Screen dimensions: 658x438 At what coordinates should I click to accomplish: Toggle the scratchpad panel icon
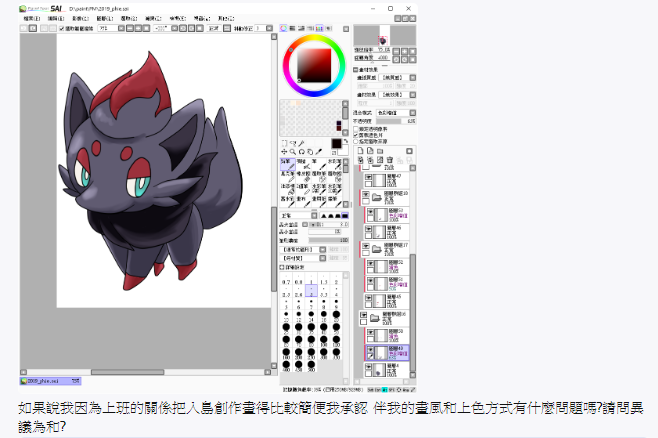(329, 28)
